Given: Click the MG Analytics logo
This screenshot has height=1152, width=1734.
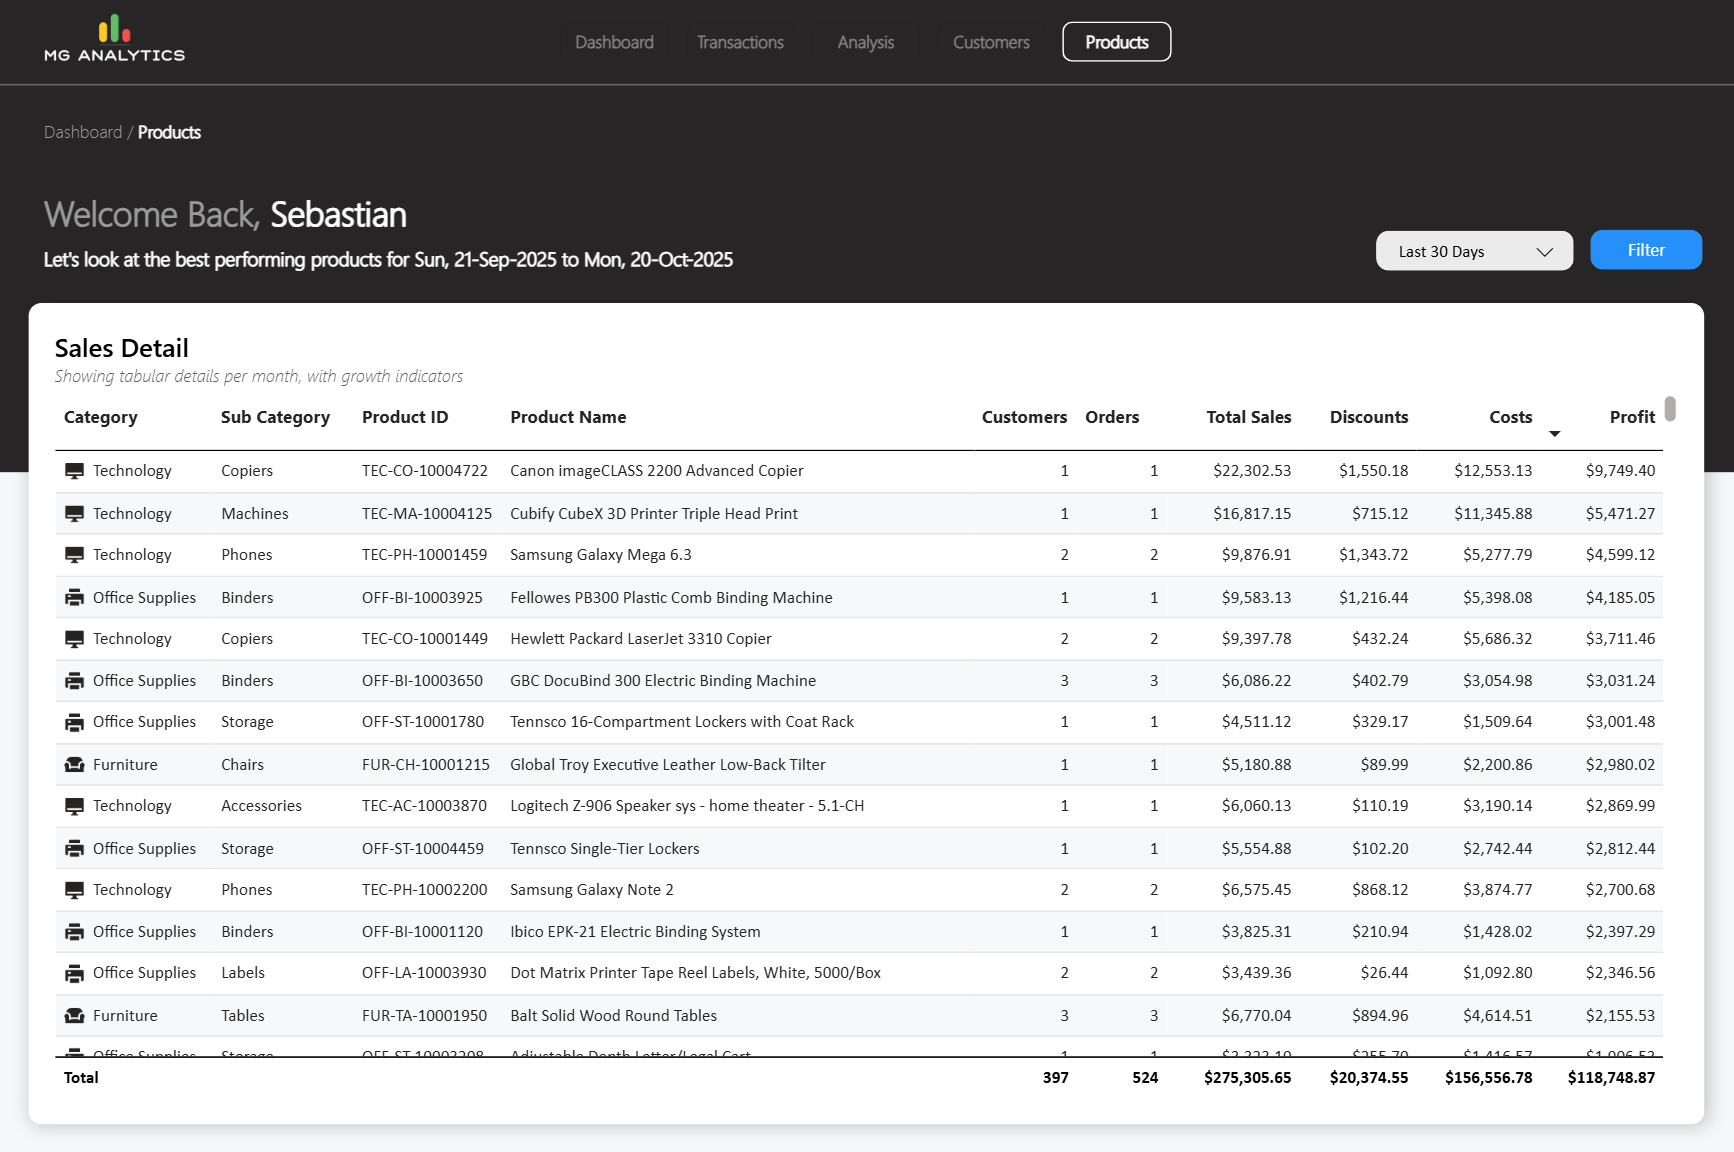Looking at the screenshot, I should 114,40.
